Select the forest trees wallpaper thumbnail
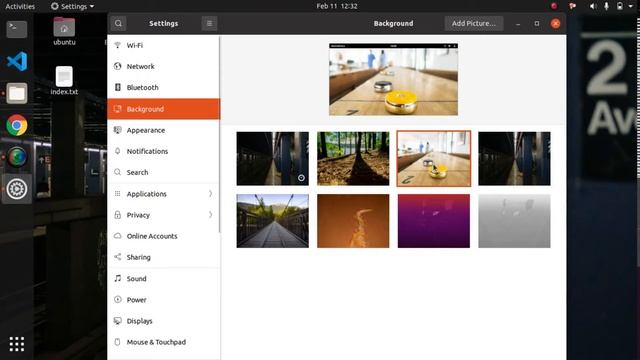The image size is (640, 360). point(353,158)
